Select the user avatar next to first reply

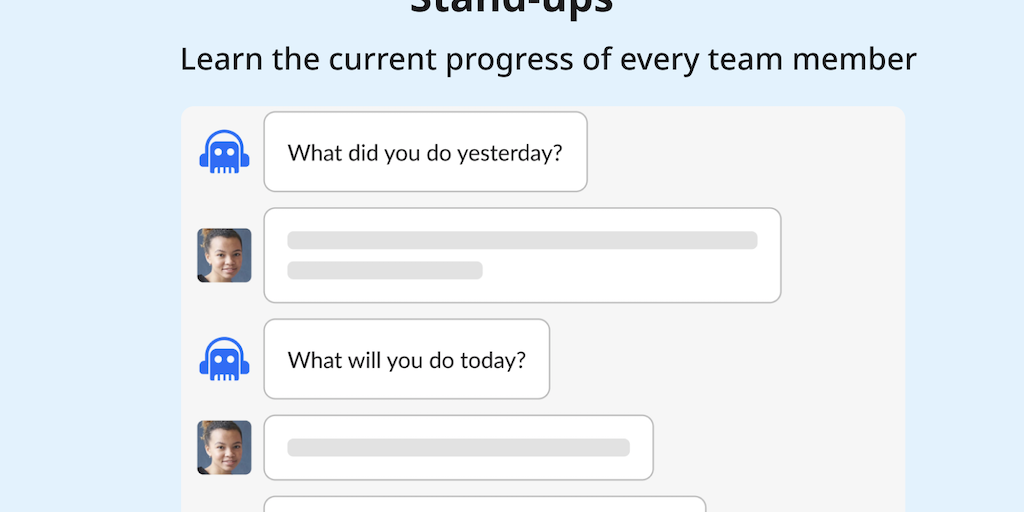pyautogui.click(x=224, y=255)
